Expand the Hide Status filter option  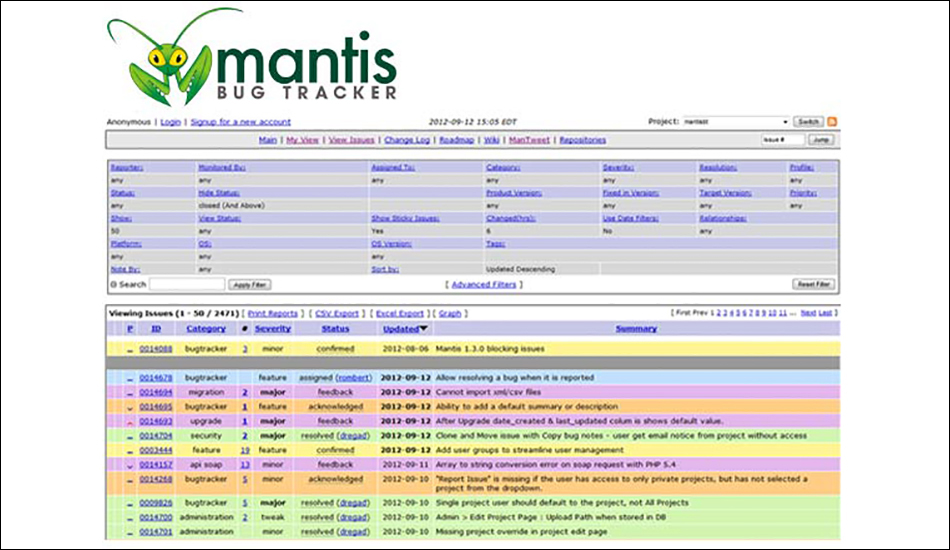pyautogui.click(x=219, y=193)
